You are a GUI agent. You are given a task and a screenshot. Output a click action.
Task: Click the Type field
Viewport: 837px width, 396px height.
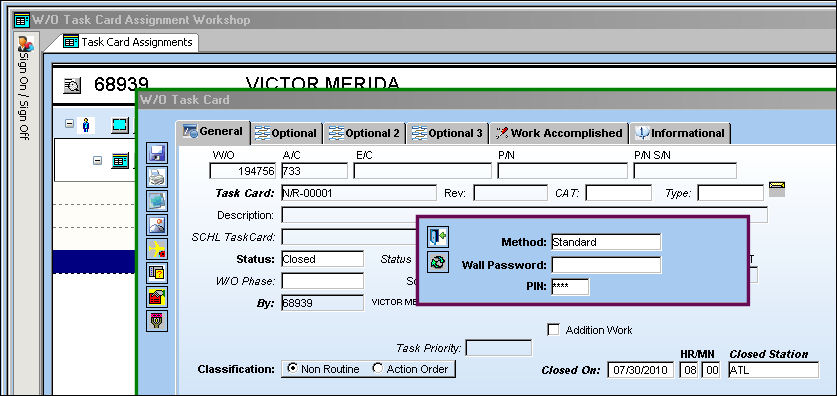(731, 193)
